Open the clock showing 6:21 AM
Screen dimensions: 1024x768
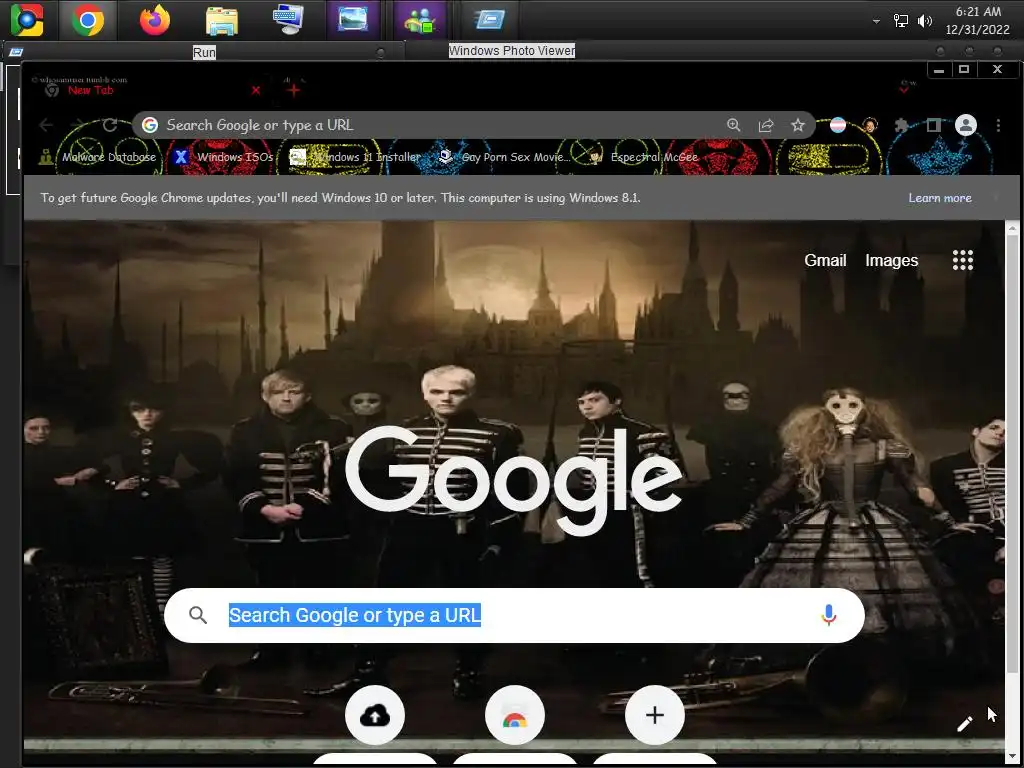click(x=978, y=20)
